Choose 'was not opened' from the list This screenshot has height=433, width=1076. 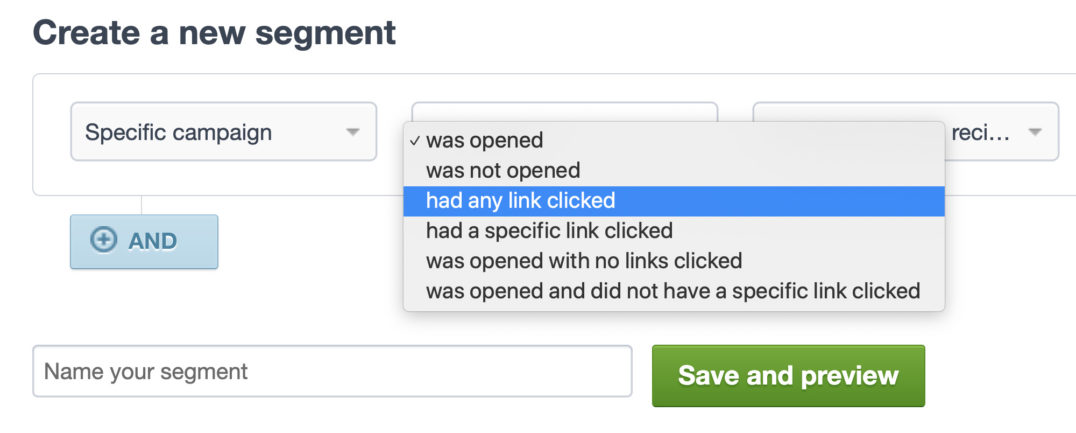coord(503,171)
